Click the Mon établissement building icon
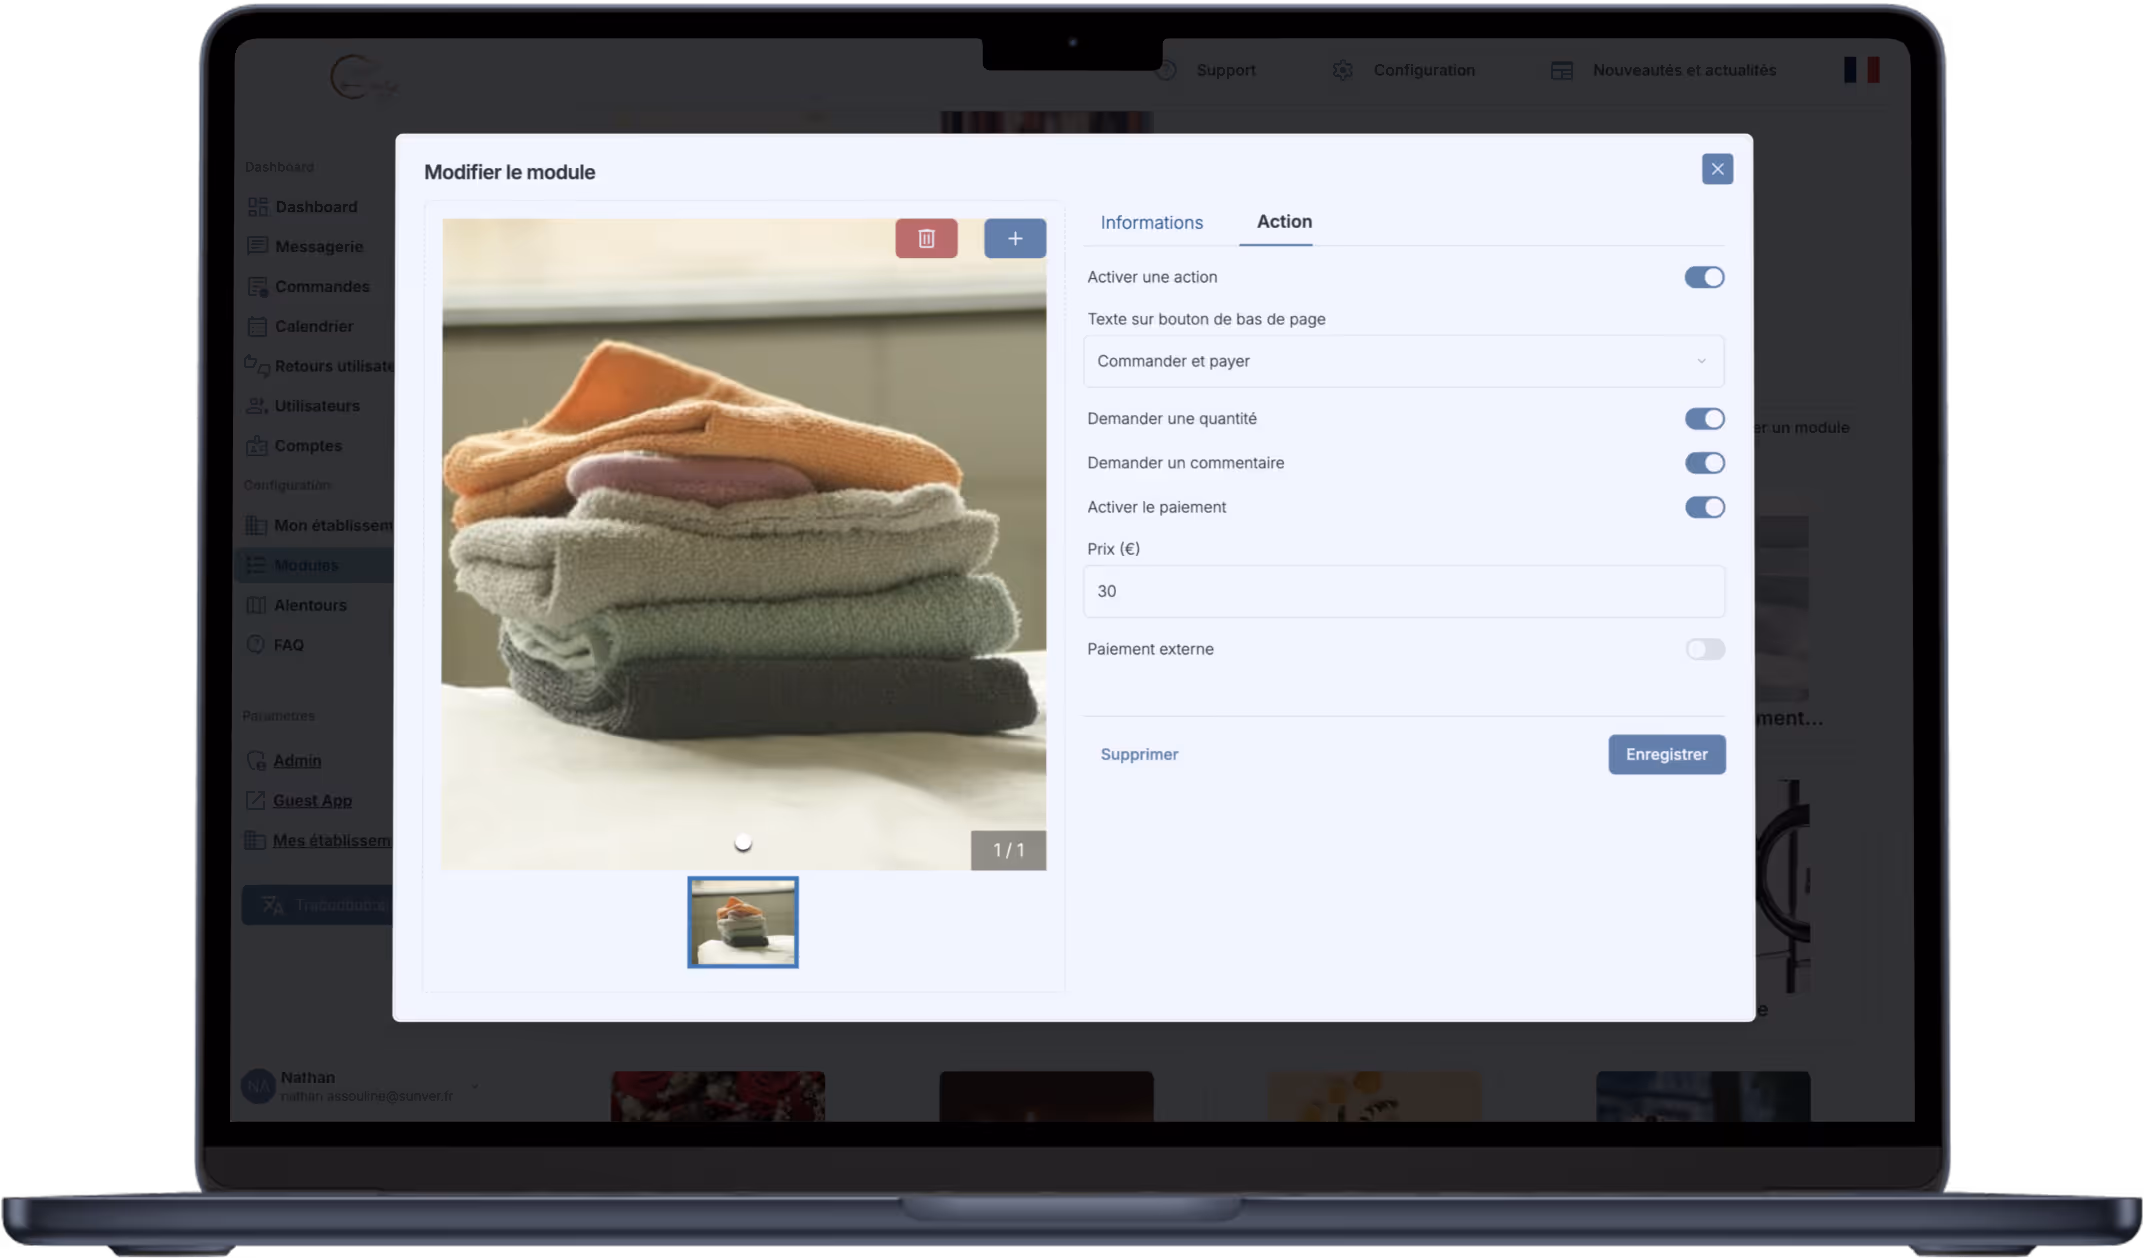The width and height of the screenshot is (2144, 1258). [256, 525]
